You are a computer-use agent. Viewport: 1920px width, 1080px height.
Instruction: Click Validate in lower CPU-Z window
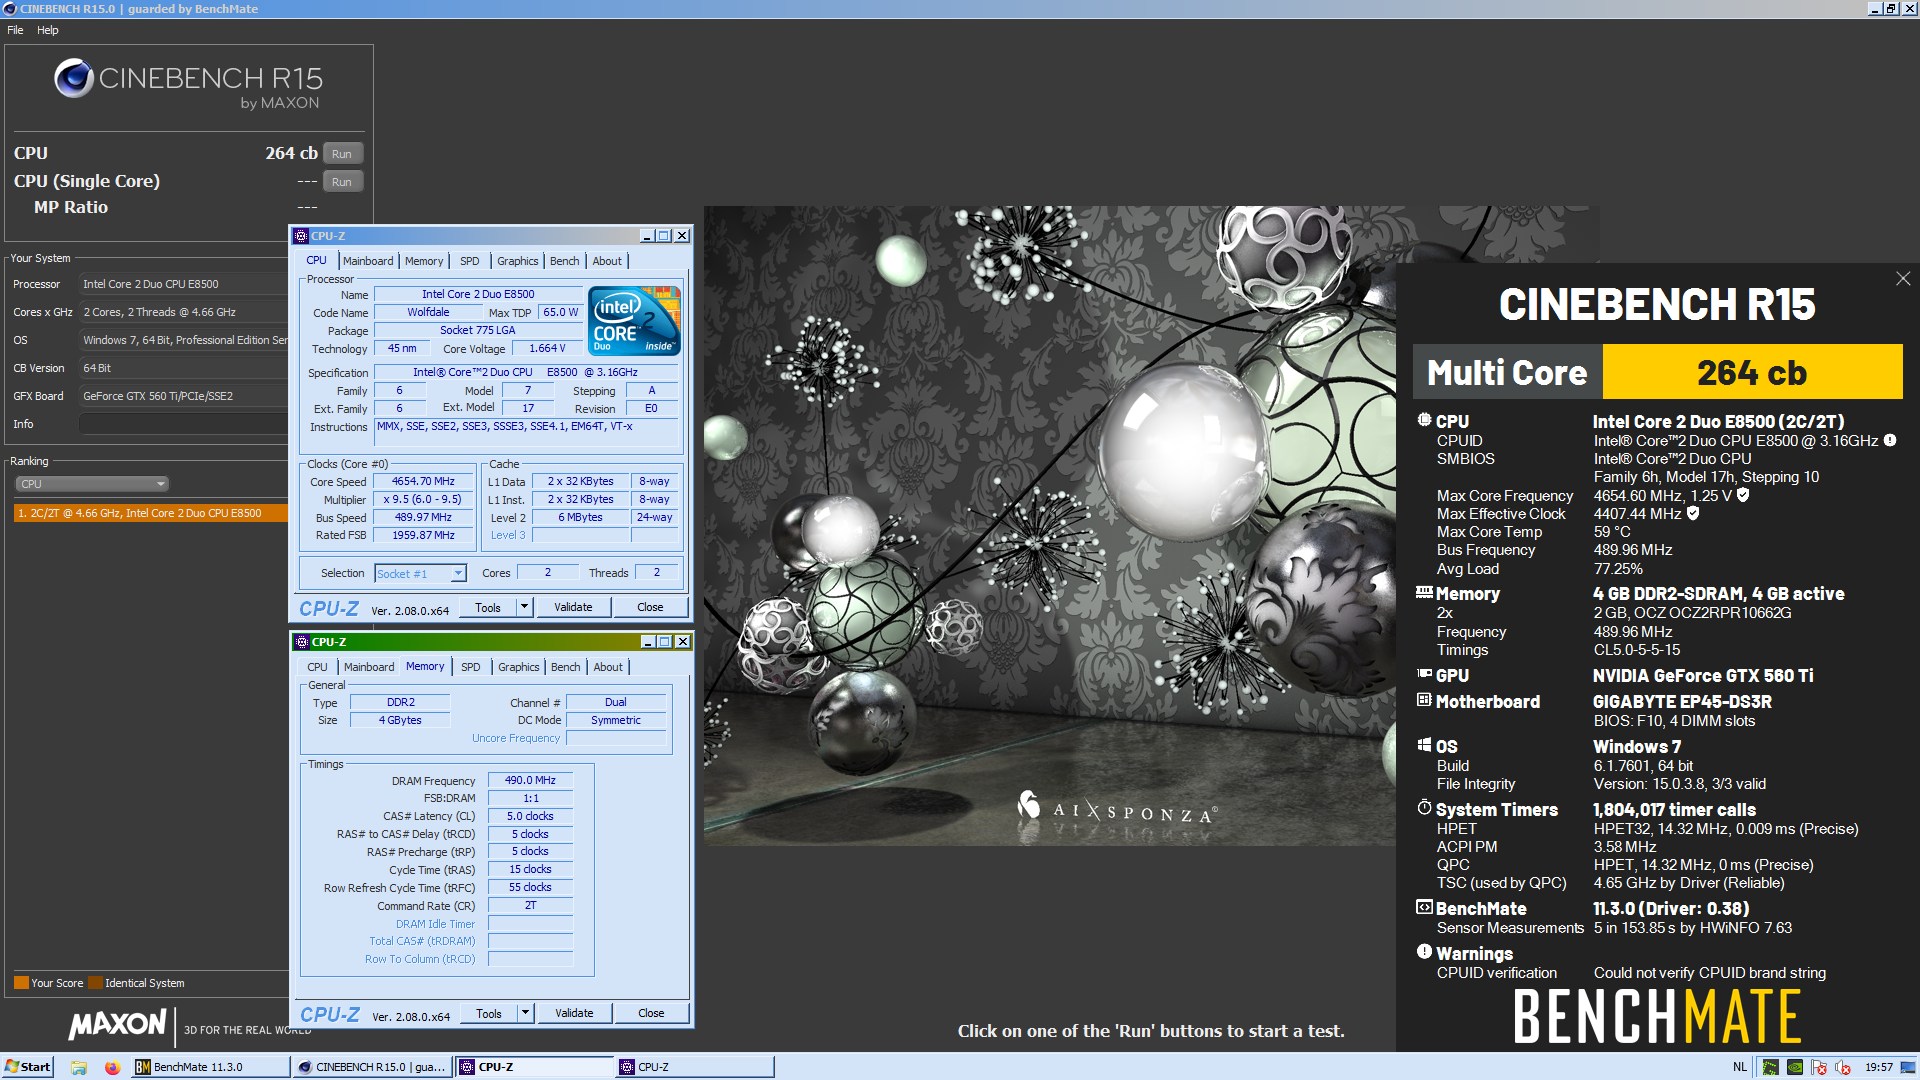pyautogui.click(x=574, y=1013)
